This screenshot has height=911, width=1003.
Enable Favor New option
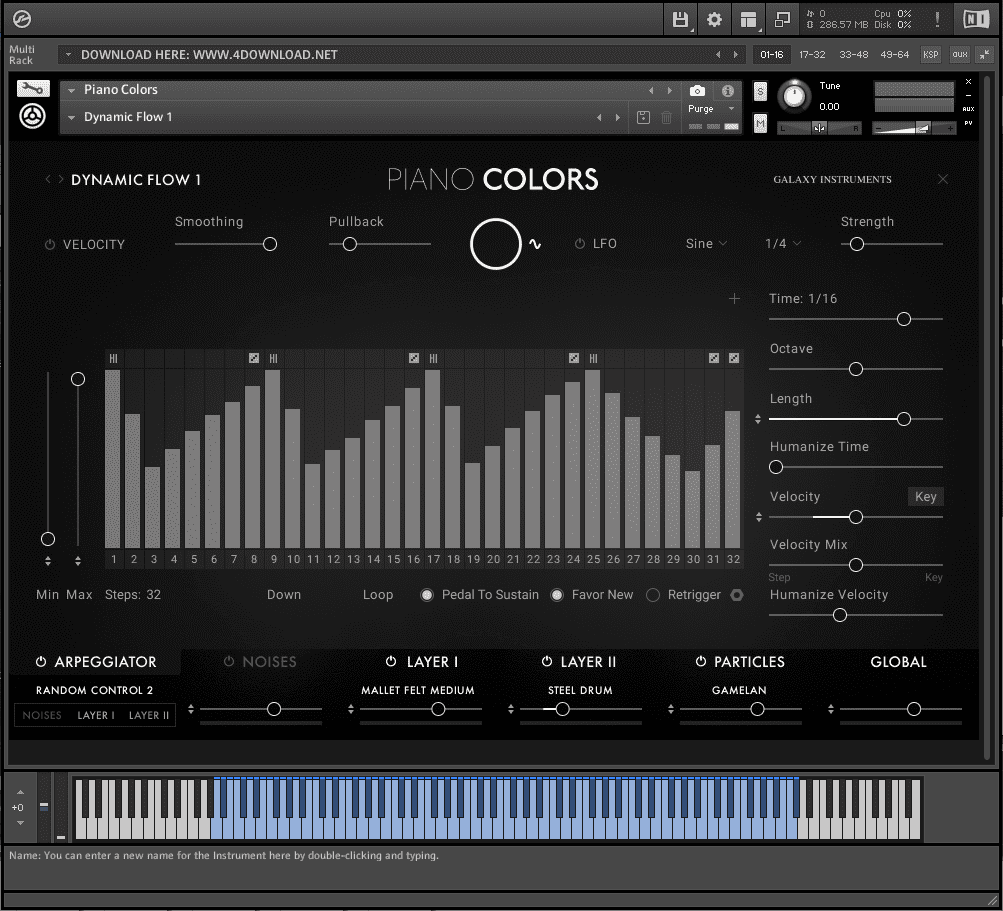coord(557,595)
